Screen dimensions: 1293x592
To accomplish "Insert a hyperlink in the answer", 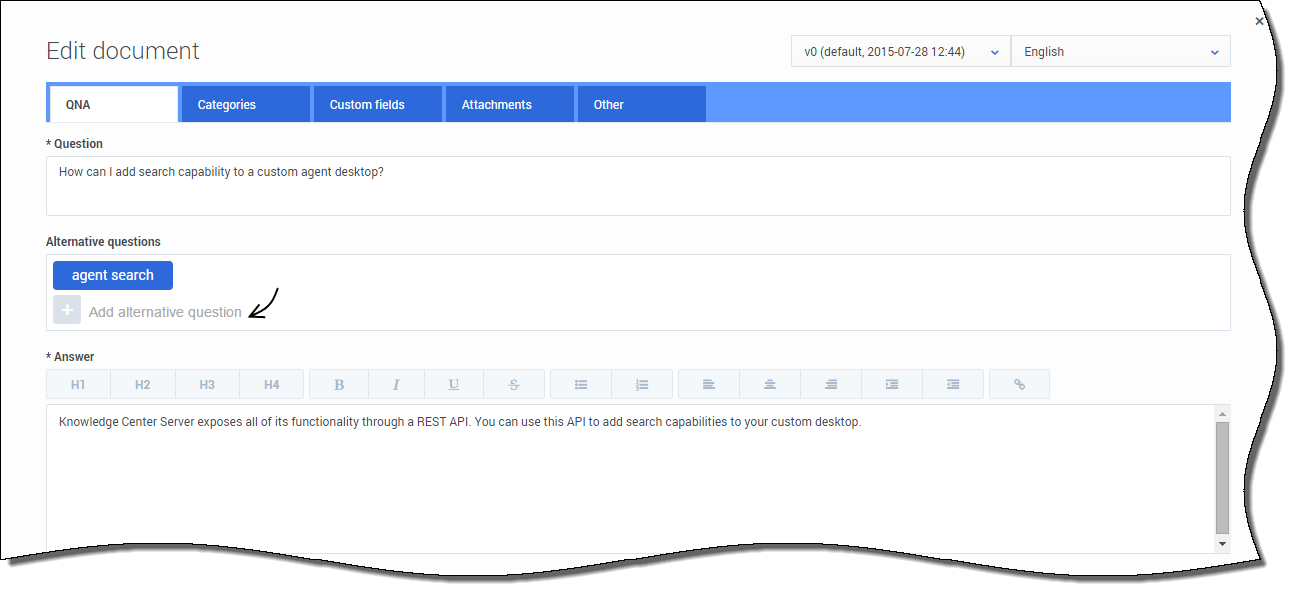I will 1019,385.
